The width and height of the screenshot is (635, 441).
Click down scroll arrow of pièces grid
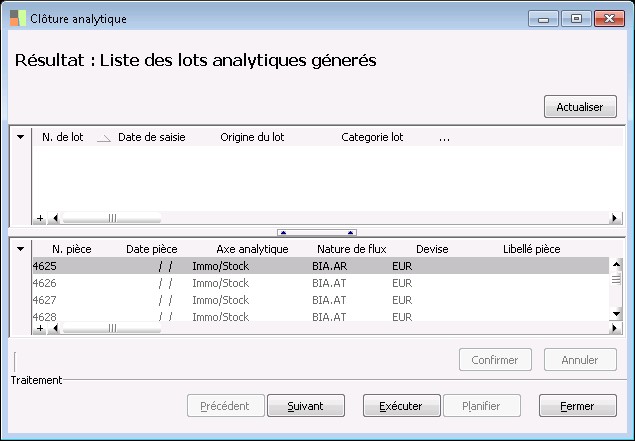pyautogui.click(x=616, y=313)
